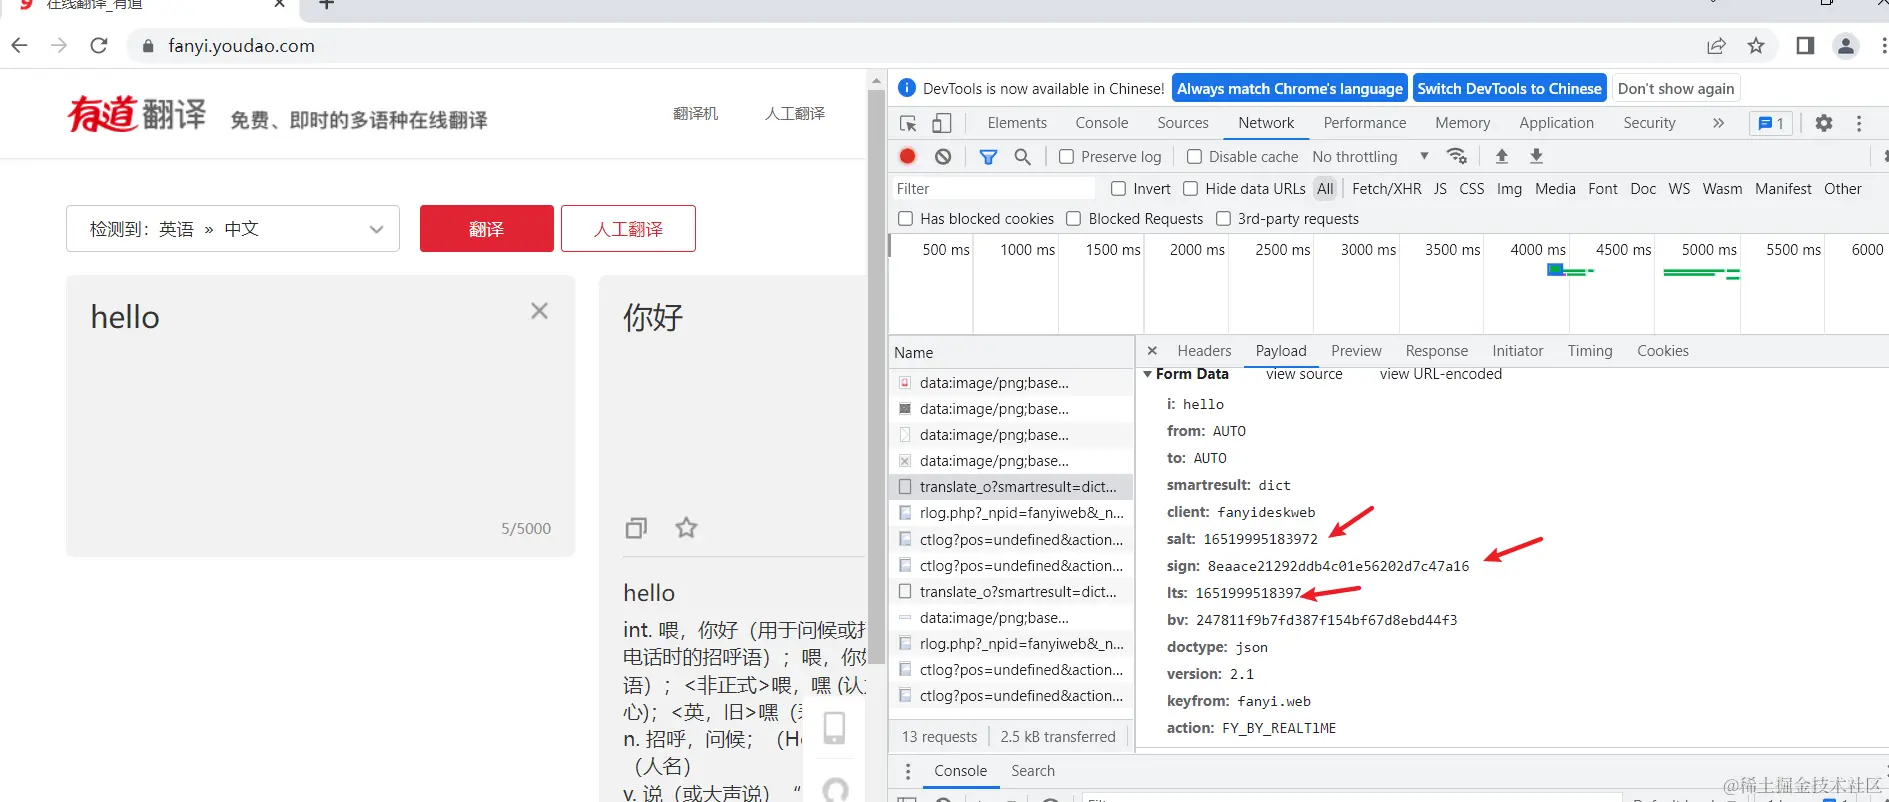The image size is (1889, 802).
Task: Enable the Preserve log checkbox
Action: pos(1067,157)
